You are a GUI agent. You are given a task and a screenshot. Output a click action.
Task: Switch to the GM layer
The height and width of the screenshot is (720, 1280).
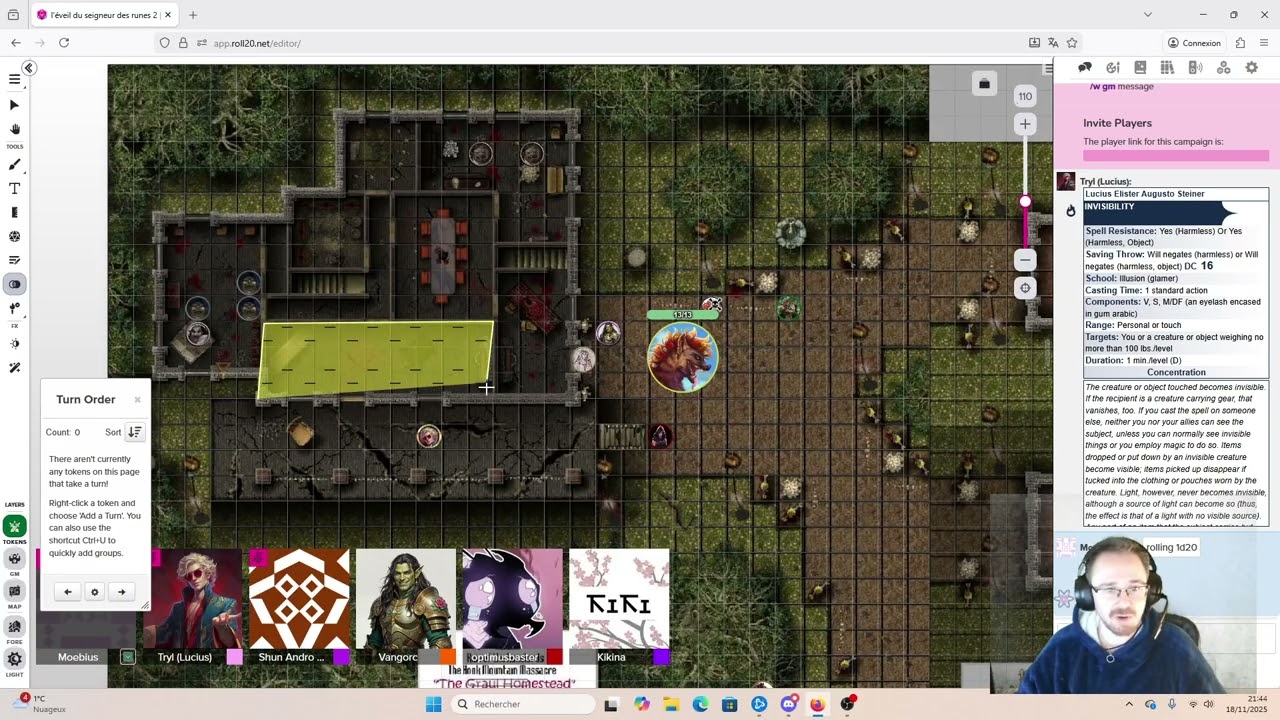14,559
